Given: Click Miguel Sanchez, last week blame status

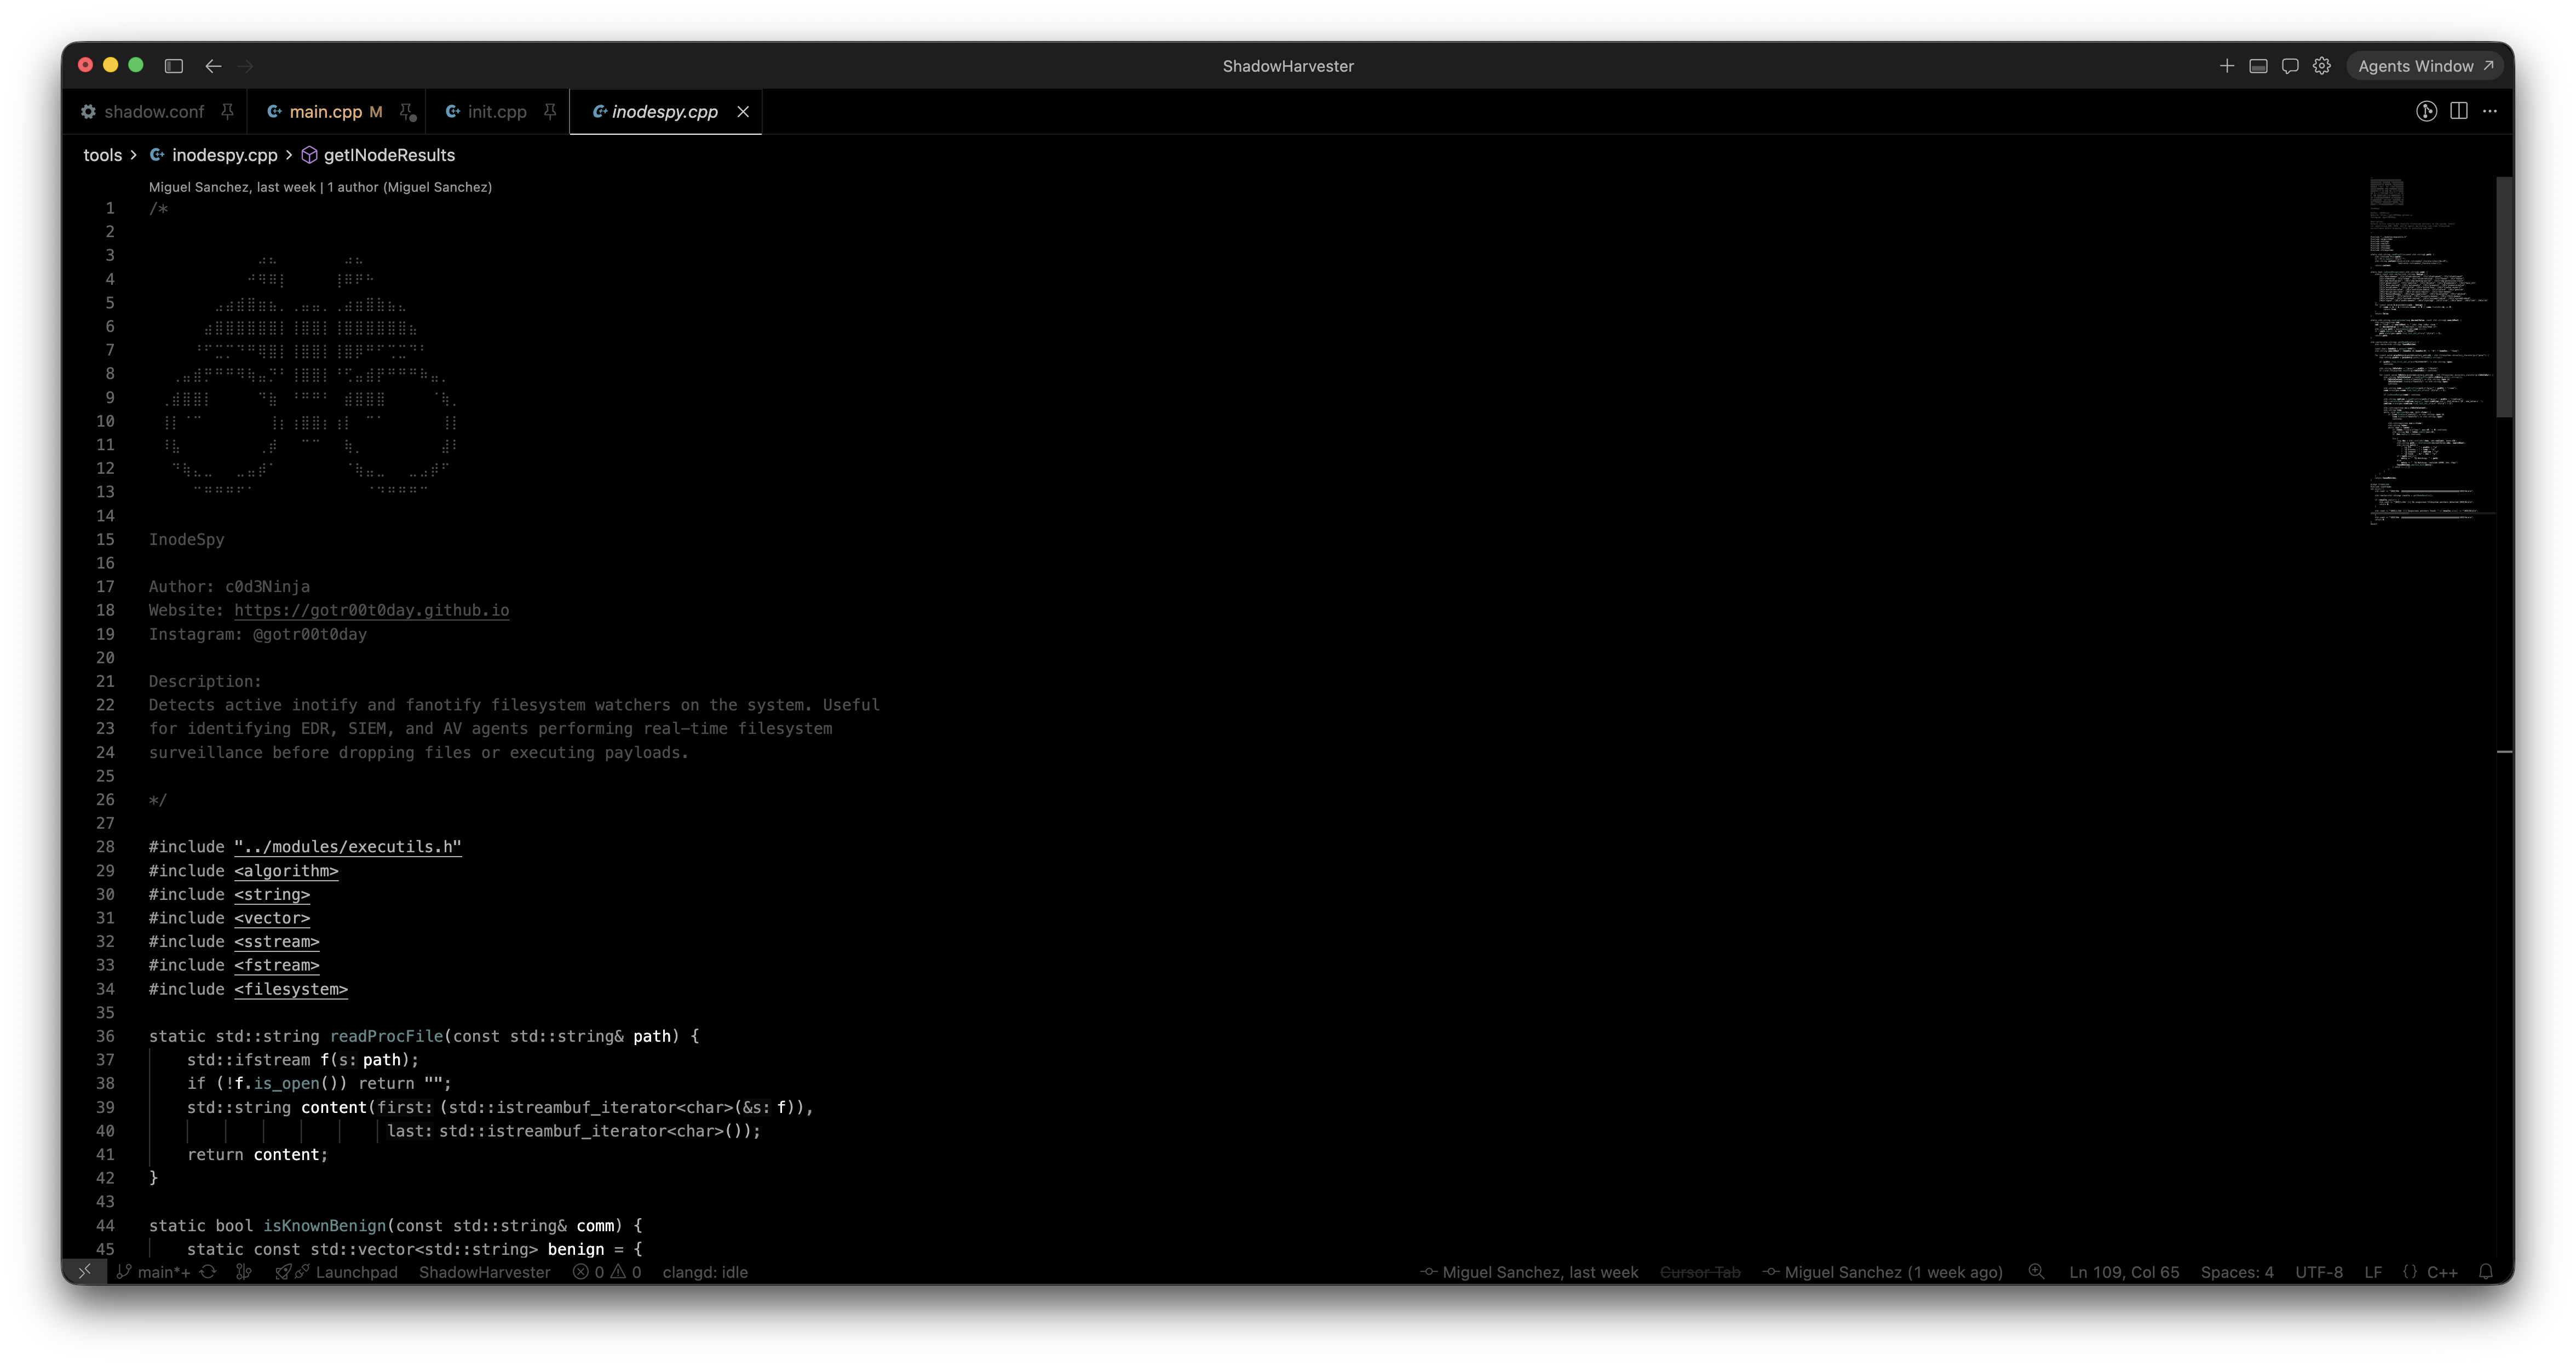Looking at the screenshot, I should coord(1530,1272).
